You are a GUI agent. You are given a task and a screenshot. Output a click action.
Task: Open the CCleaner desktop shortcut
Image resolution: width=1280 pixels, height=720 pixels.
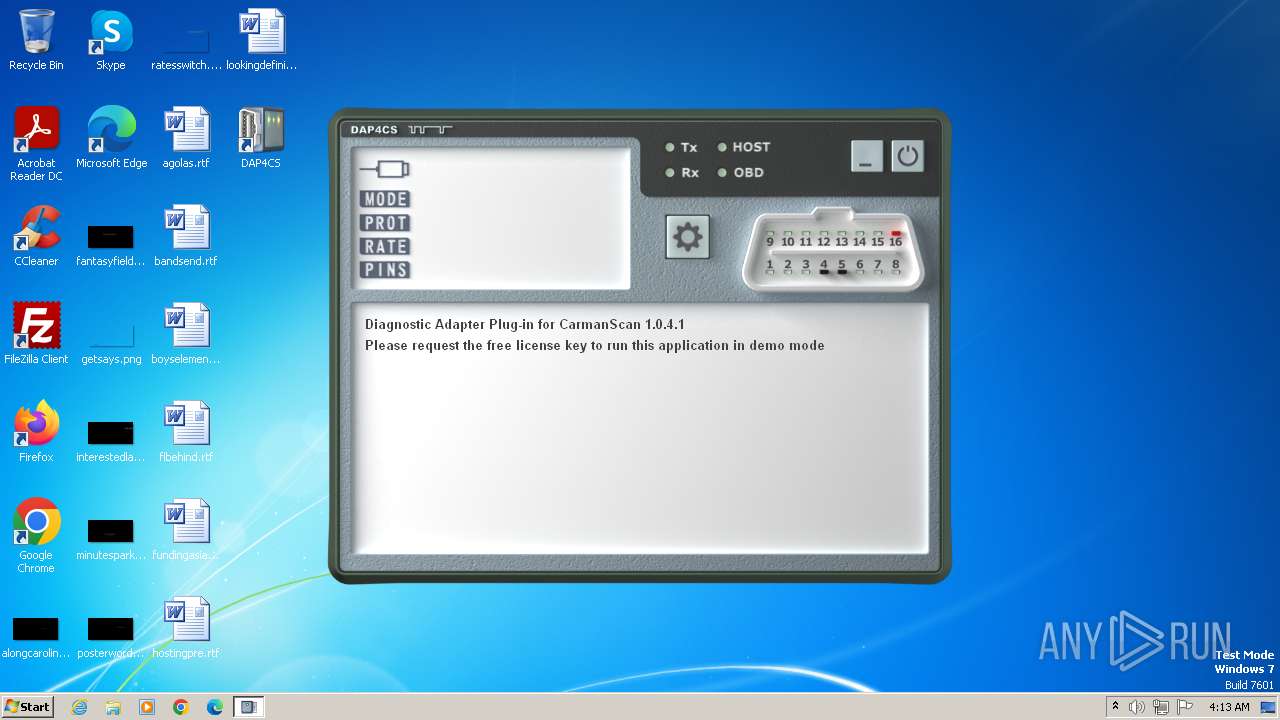[x=36, y=236]
